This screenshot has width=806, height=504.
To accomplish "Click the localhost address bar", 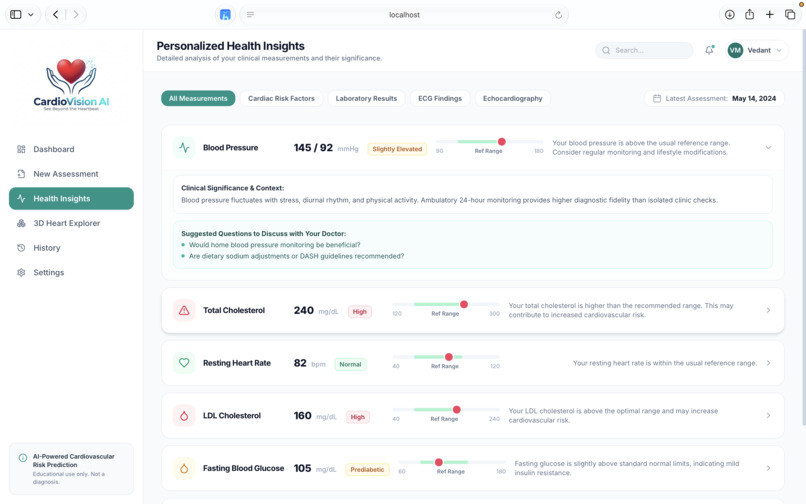I will (404, 15).
